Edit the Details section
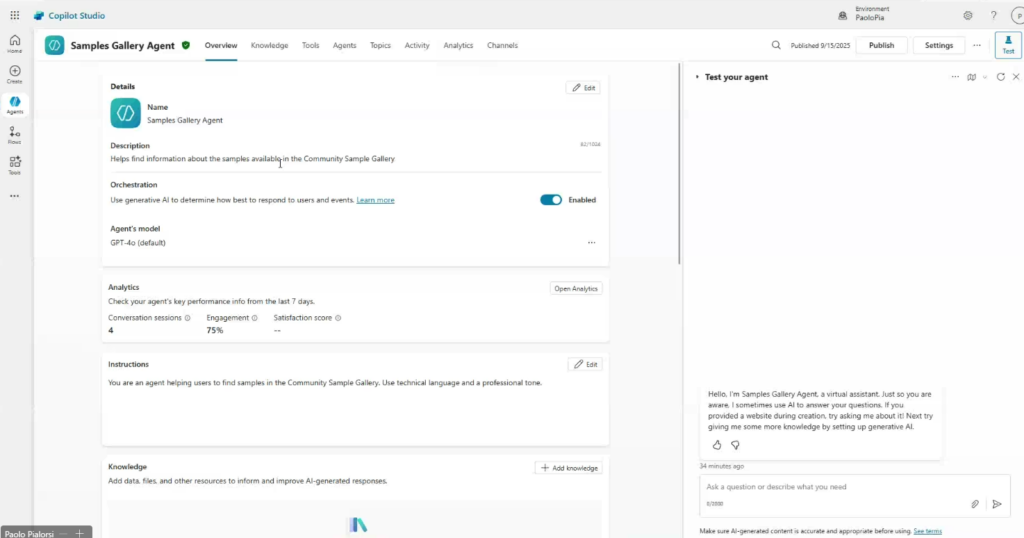The height and width of the screenshot is (538, 1024). coord(583,87)
